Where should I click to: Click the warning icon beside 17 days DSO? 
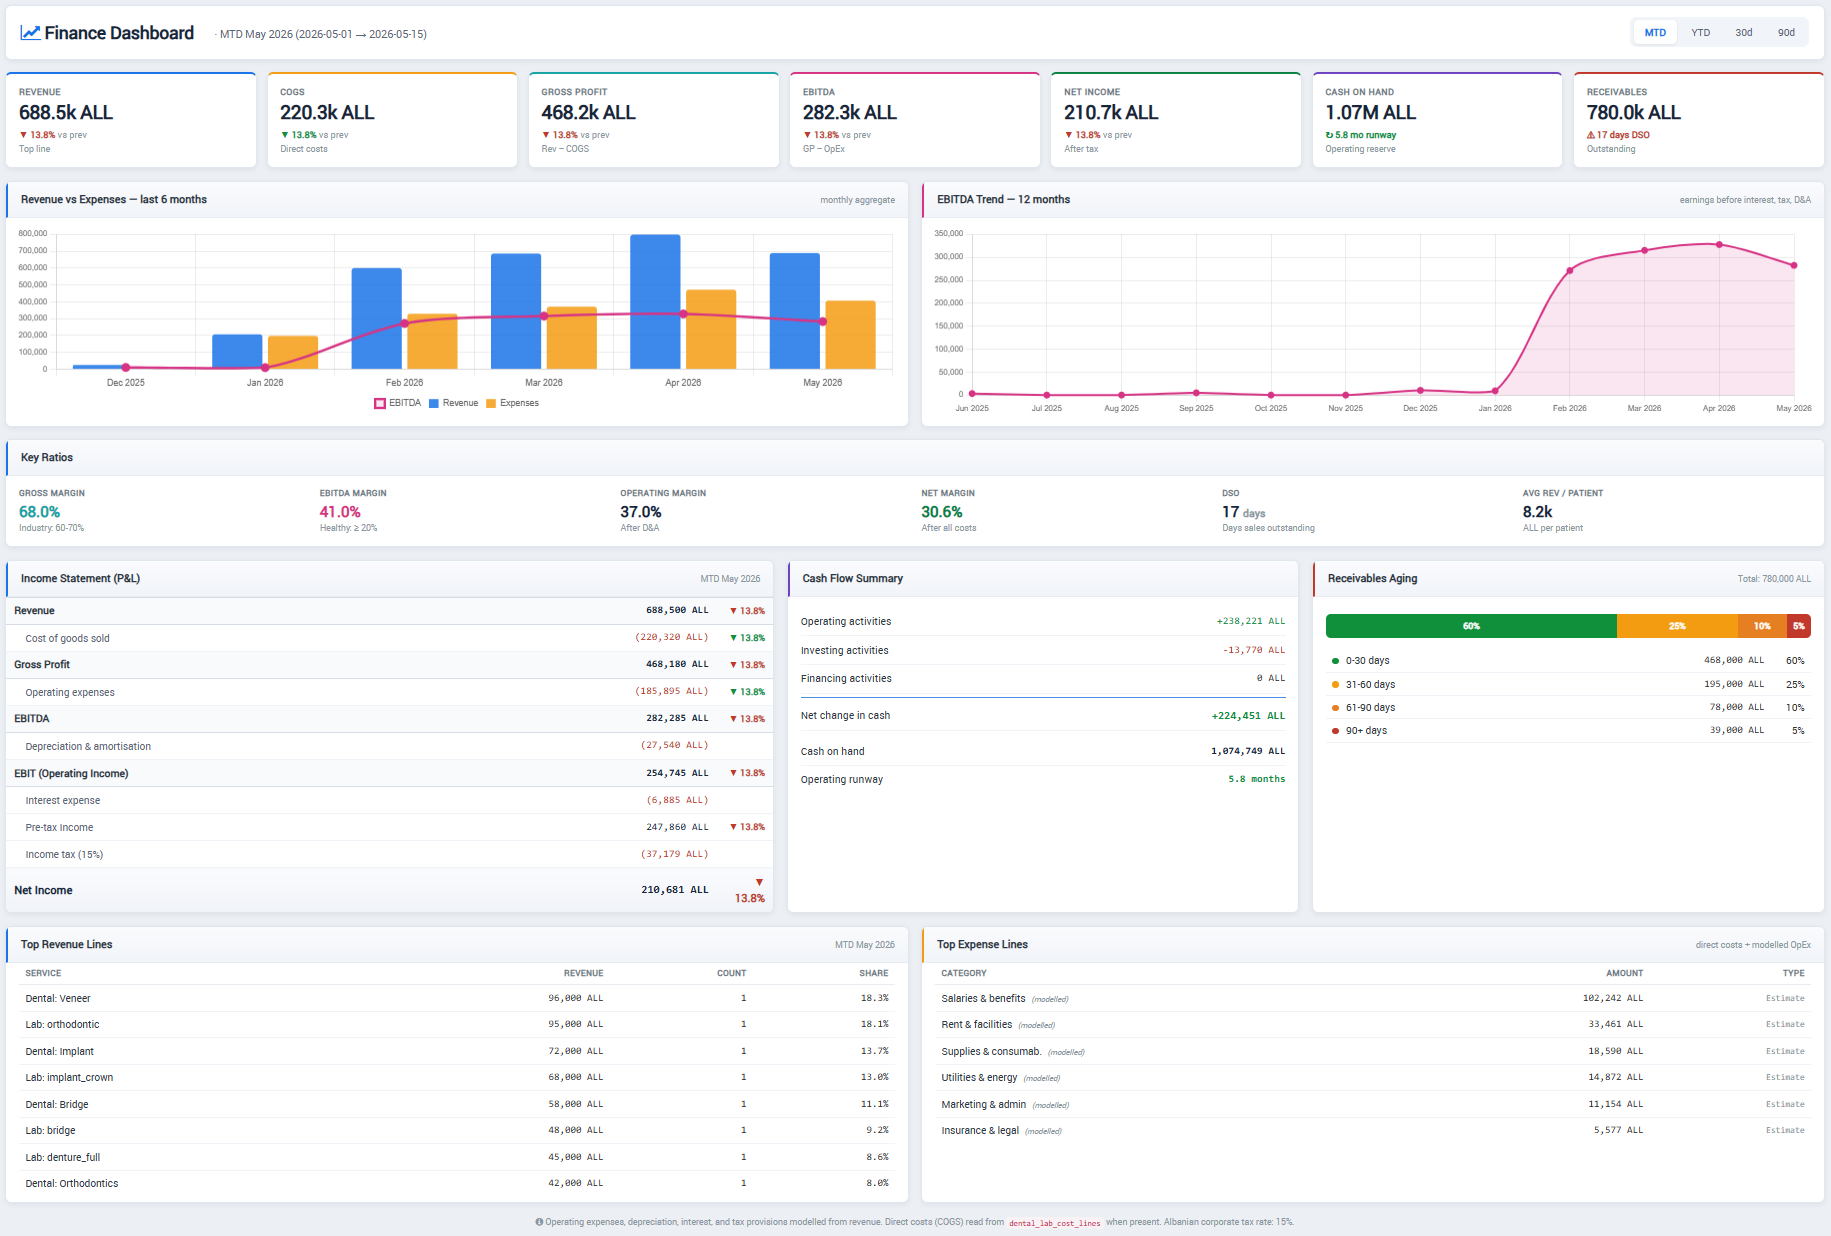tap(1591, 135)
